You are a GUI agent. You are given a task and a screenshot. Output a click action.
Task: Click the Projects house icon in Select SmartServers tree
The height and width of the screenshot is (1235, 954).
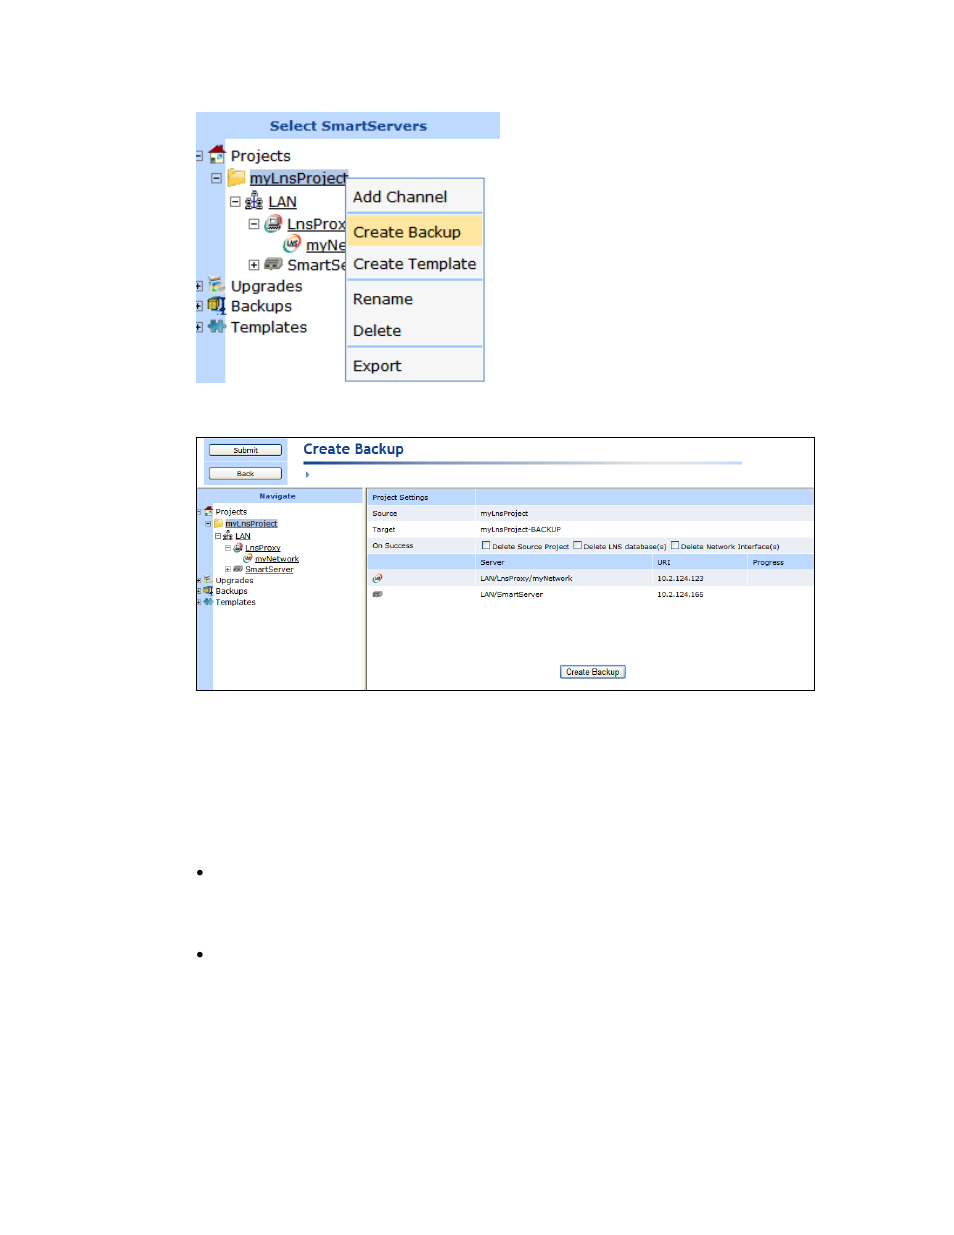(x=217, y=154)
